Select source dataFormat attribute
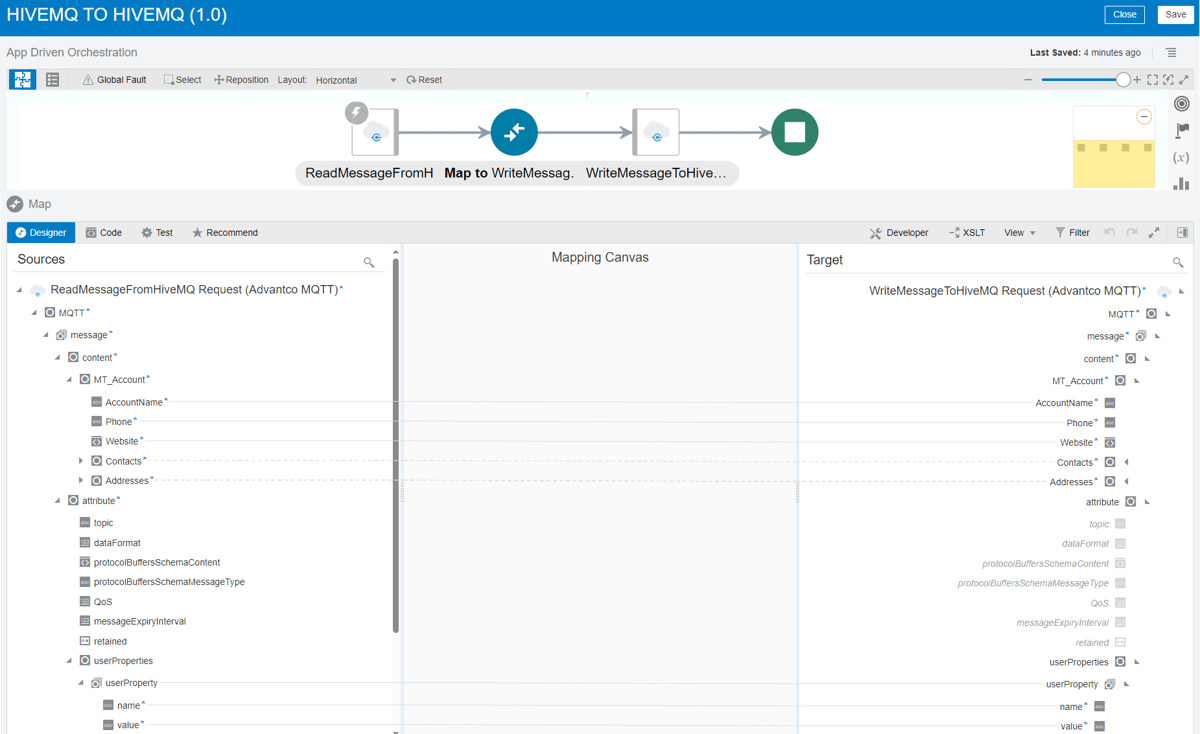 click(116, 543)
